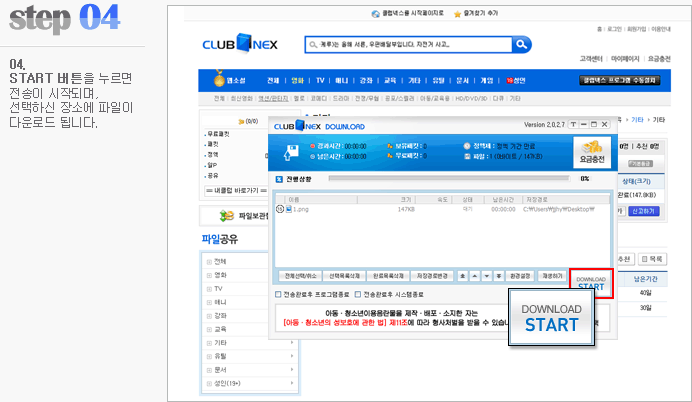692x402 pixels.
Task: Open the 게임 menu in blue nav bar
Action: (x=487, y=80)
